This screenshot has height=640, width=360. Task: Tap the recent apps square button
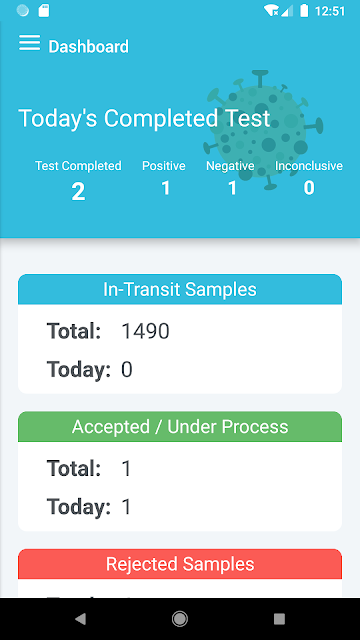pos(279,619)
